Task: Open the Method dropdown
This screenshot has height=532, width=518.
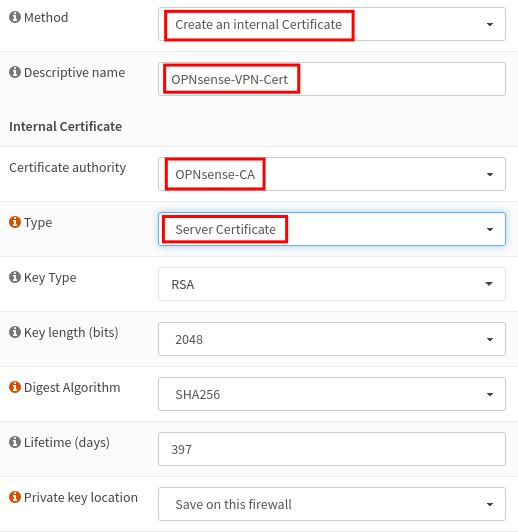Action: point(332,24)
